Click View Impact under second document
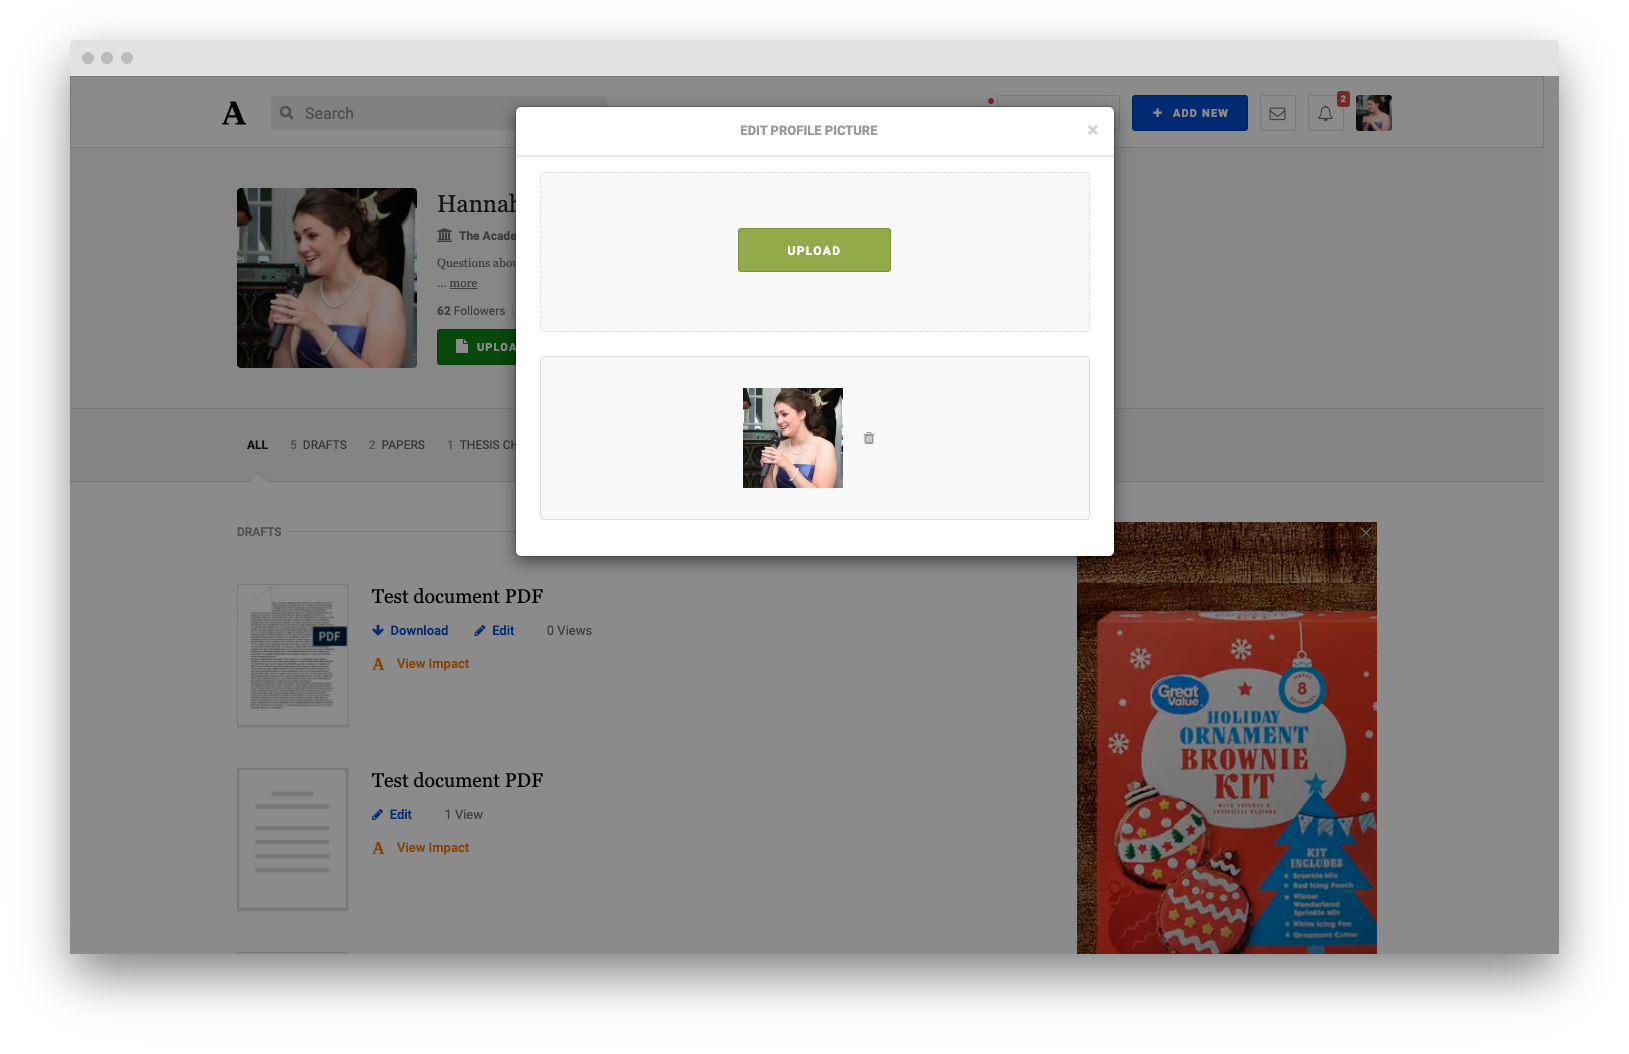 (432, 847)
